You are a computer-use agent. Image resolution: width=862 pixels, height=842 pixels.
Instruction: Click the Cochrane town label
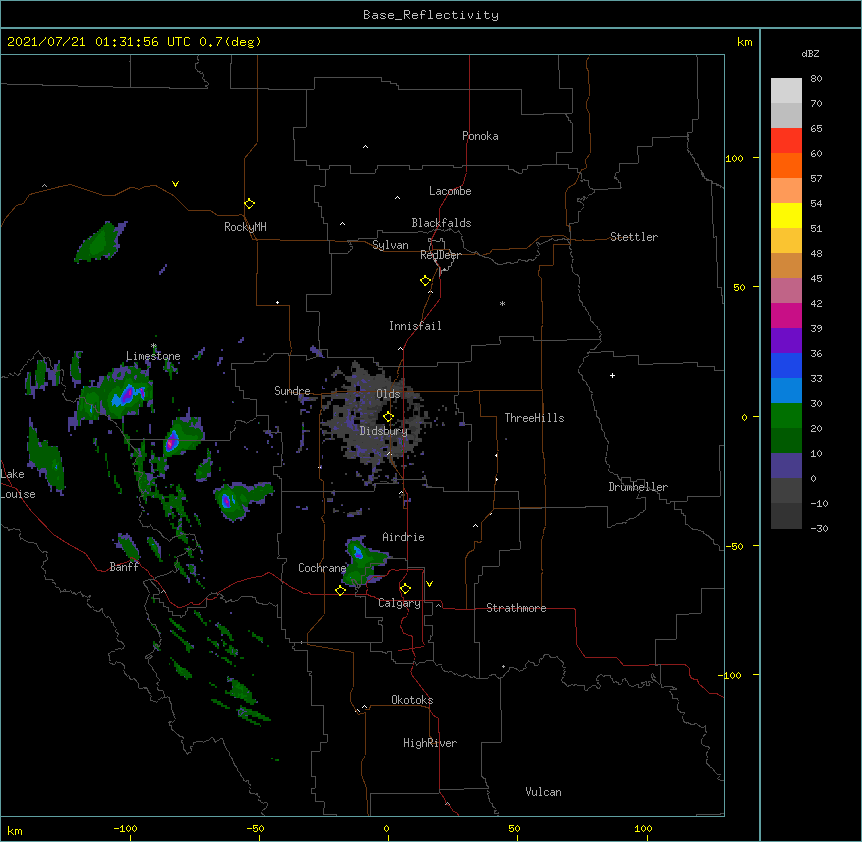click(322, 568)
